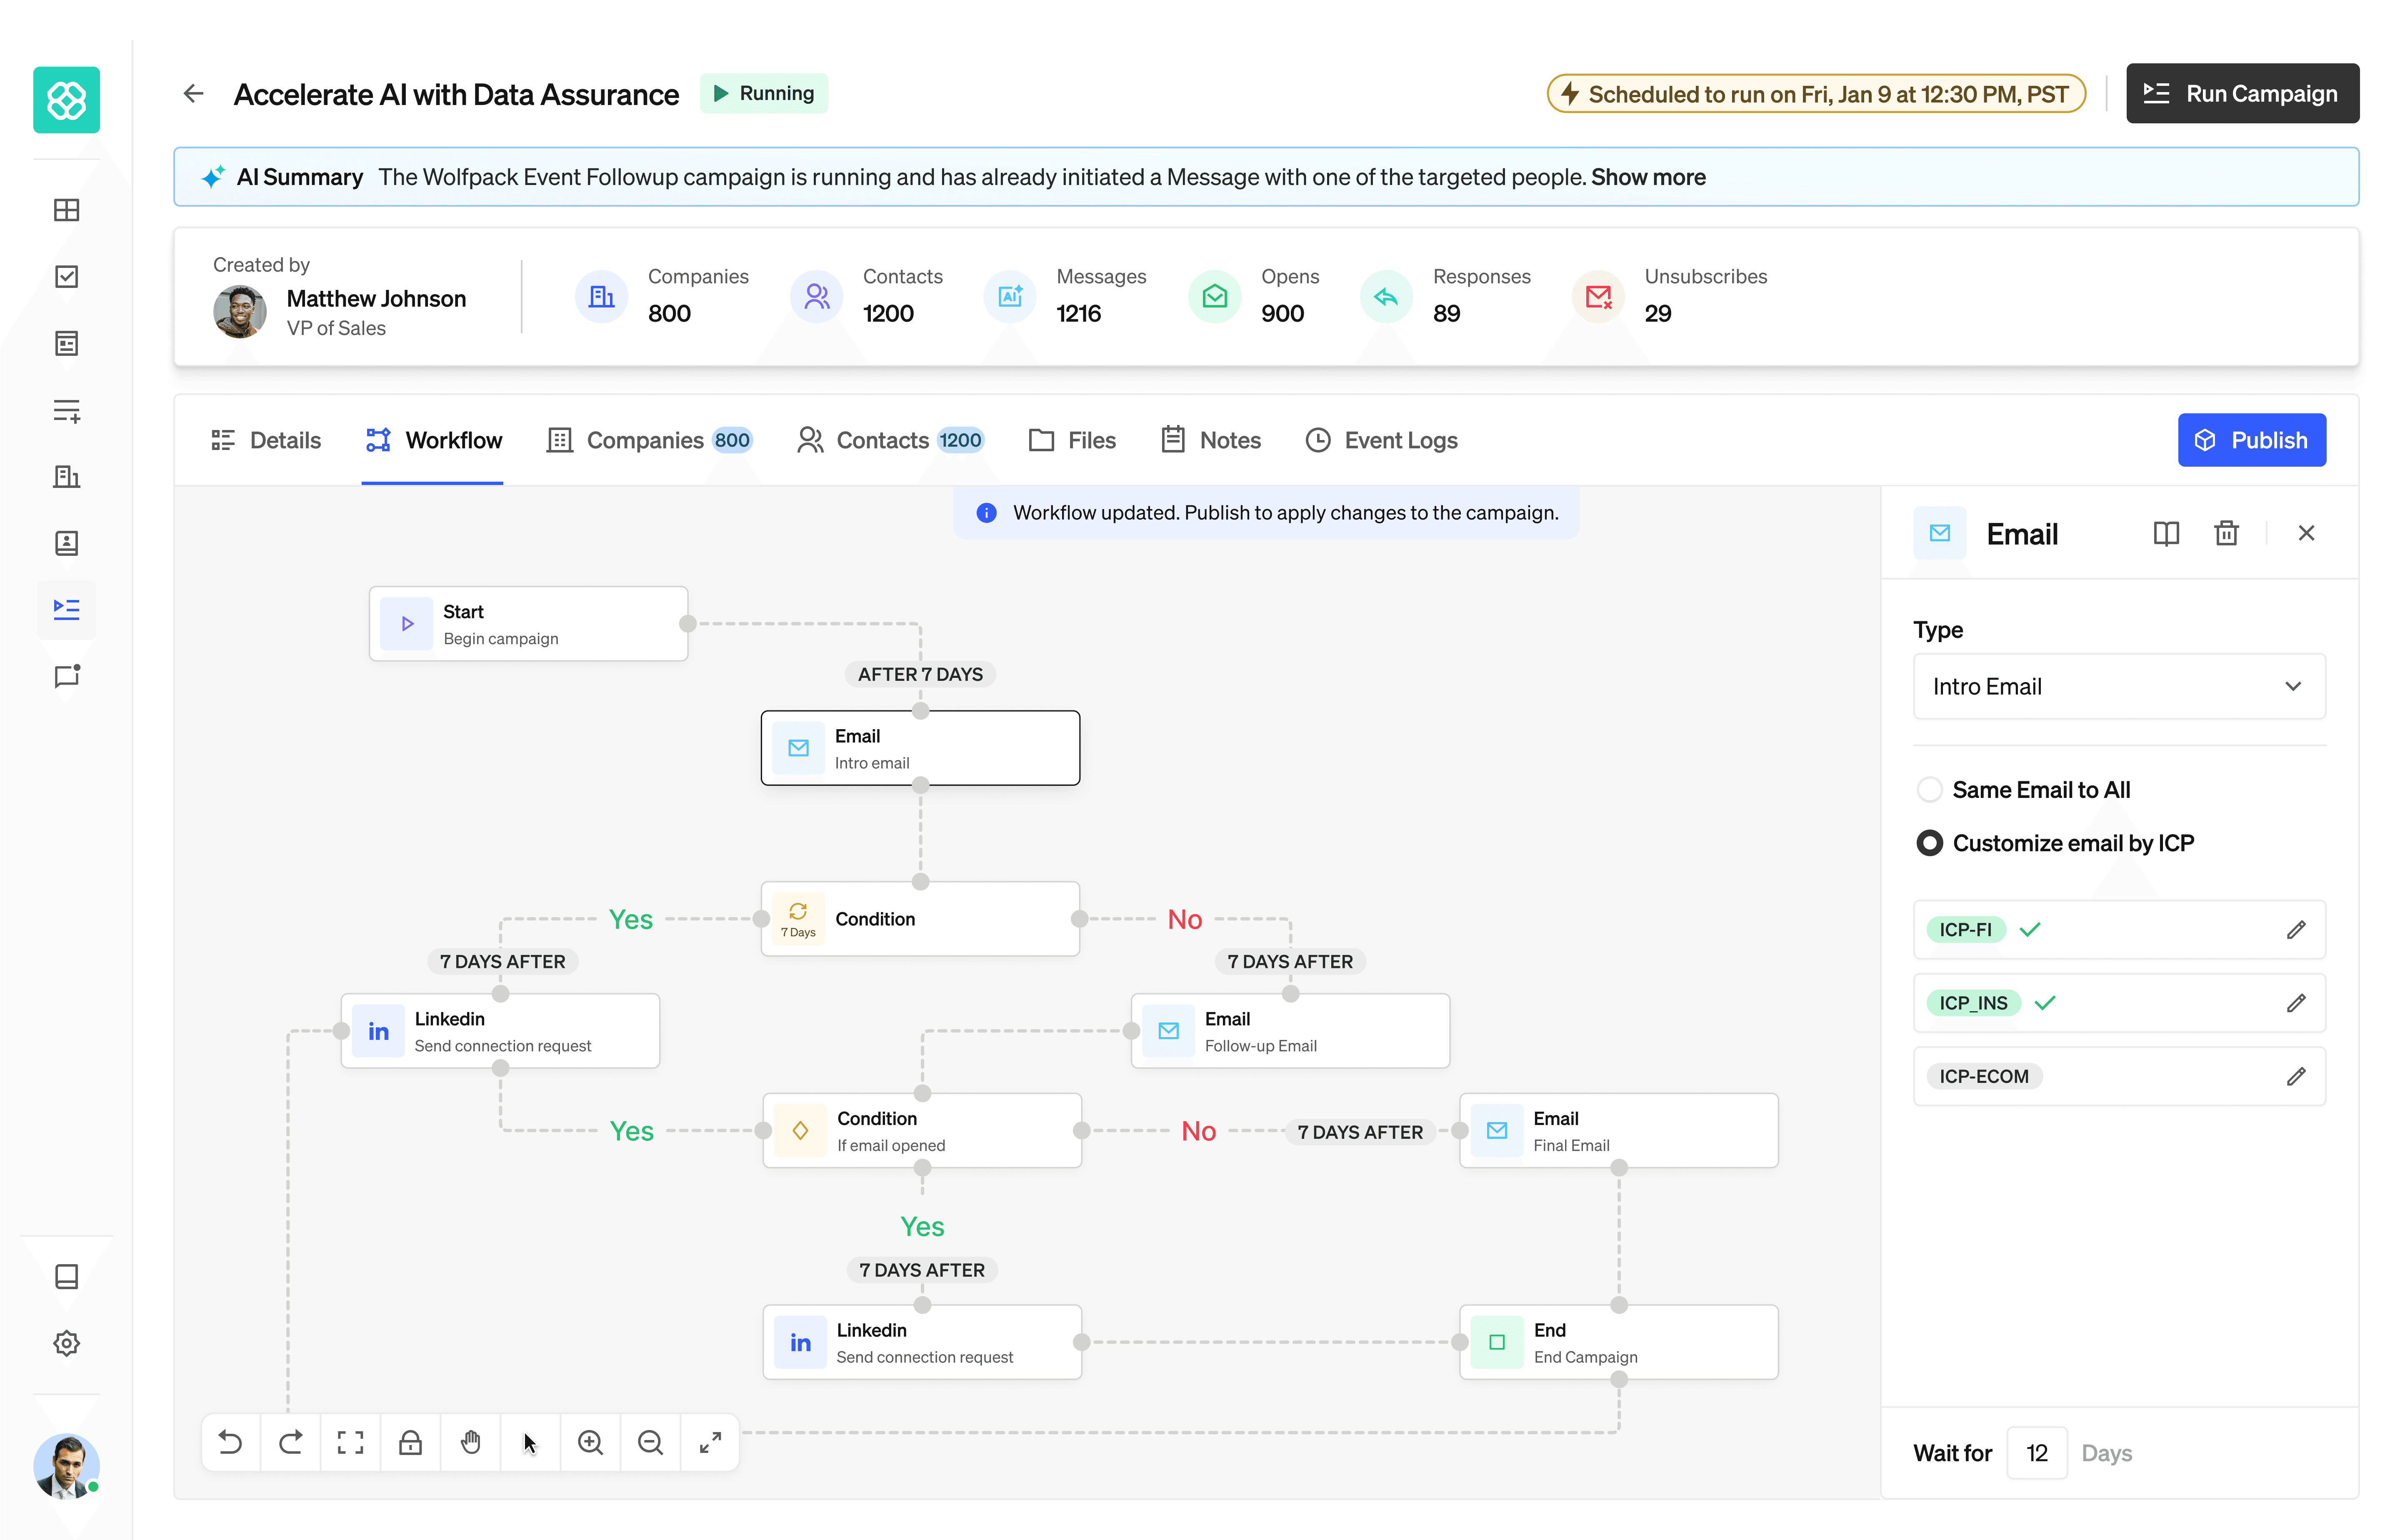Click the fit-to-screen frame tool

pyautogui.click(x=351, y=1442)
